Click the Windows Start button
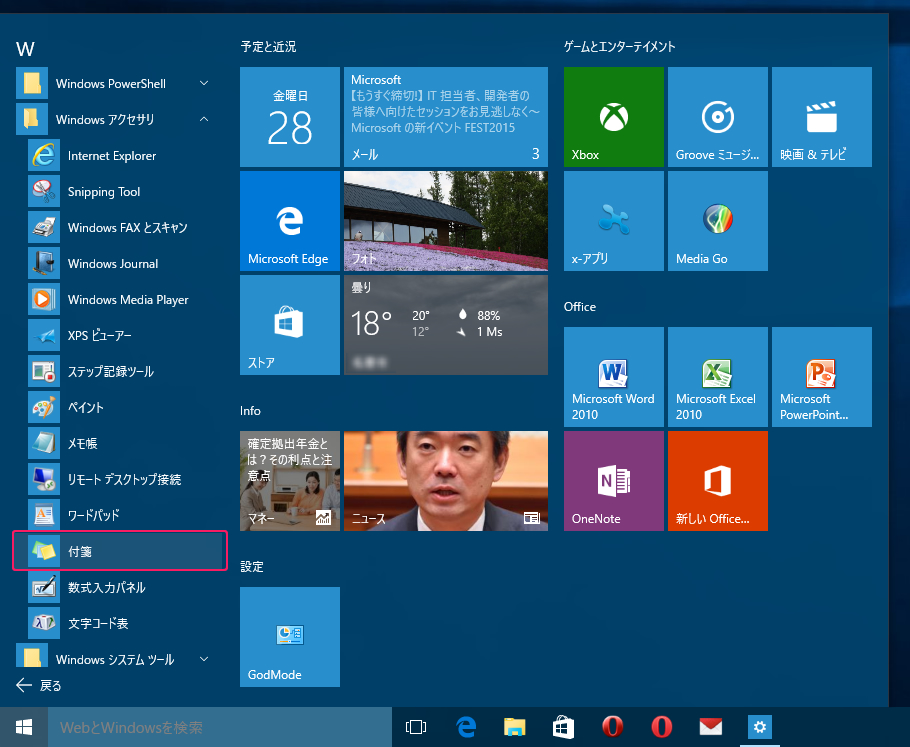 coord(24,727)
